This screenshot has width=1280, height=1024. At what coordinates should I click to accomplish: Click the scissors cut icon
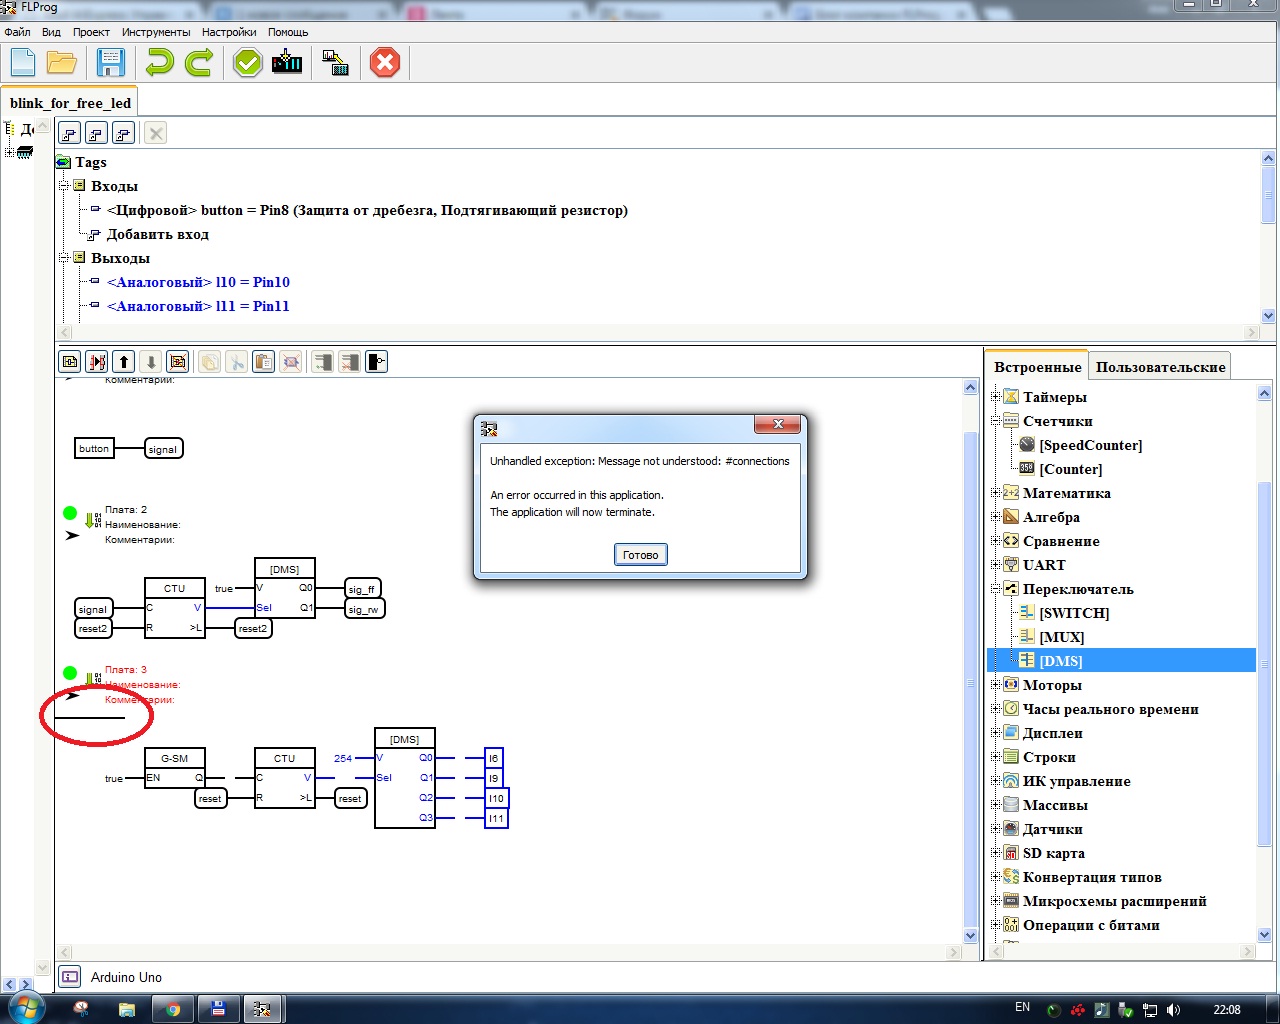point(236,361)
